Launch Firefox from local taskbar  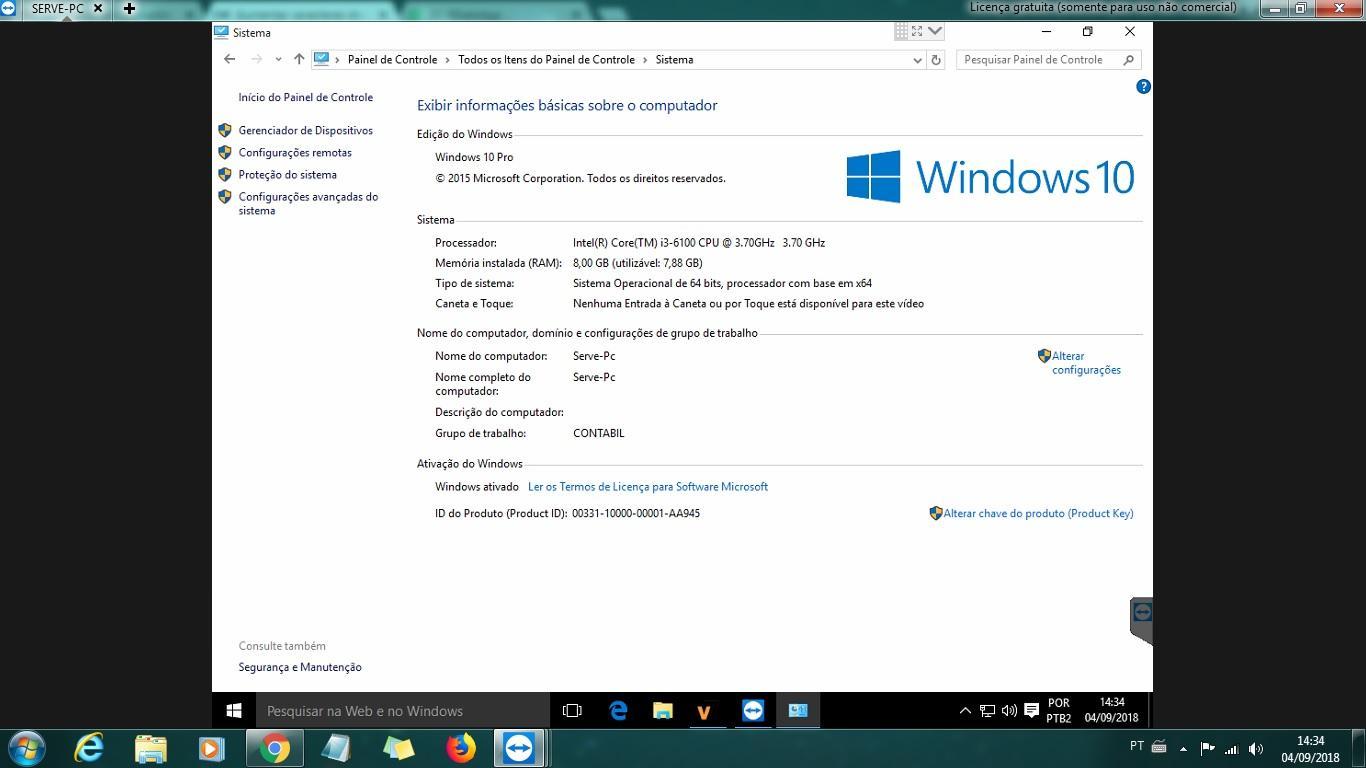click(460, 748)
